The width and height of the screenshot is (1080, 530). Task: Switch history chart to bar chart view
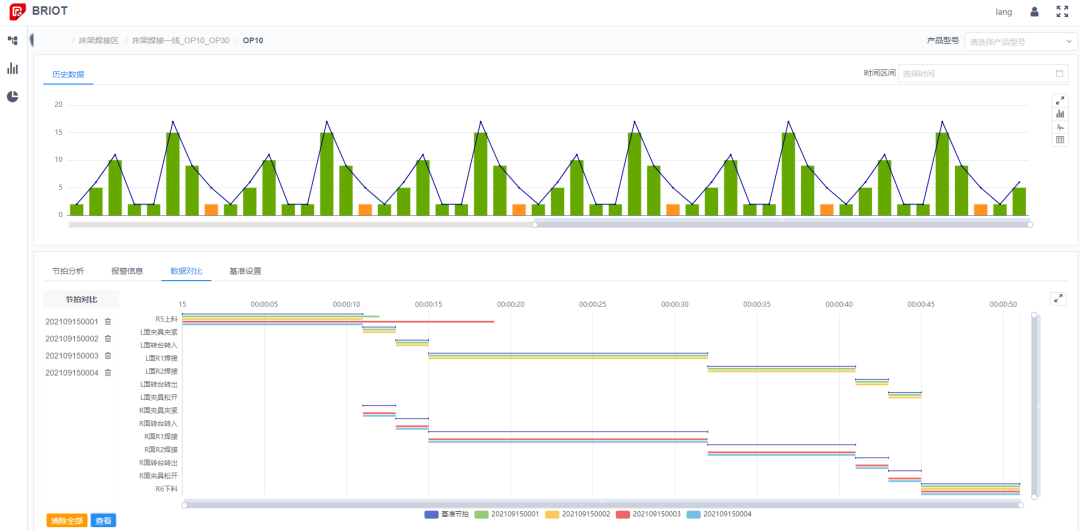[1060, 113]
